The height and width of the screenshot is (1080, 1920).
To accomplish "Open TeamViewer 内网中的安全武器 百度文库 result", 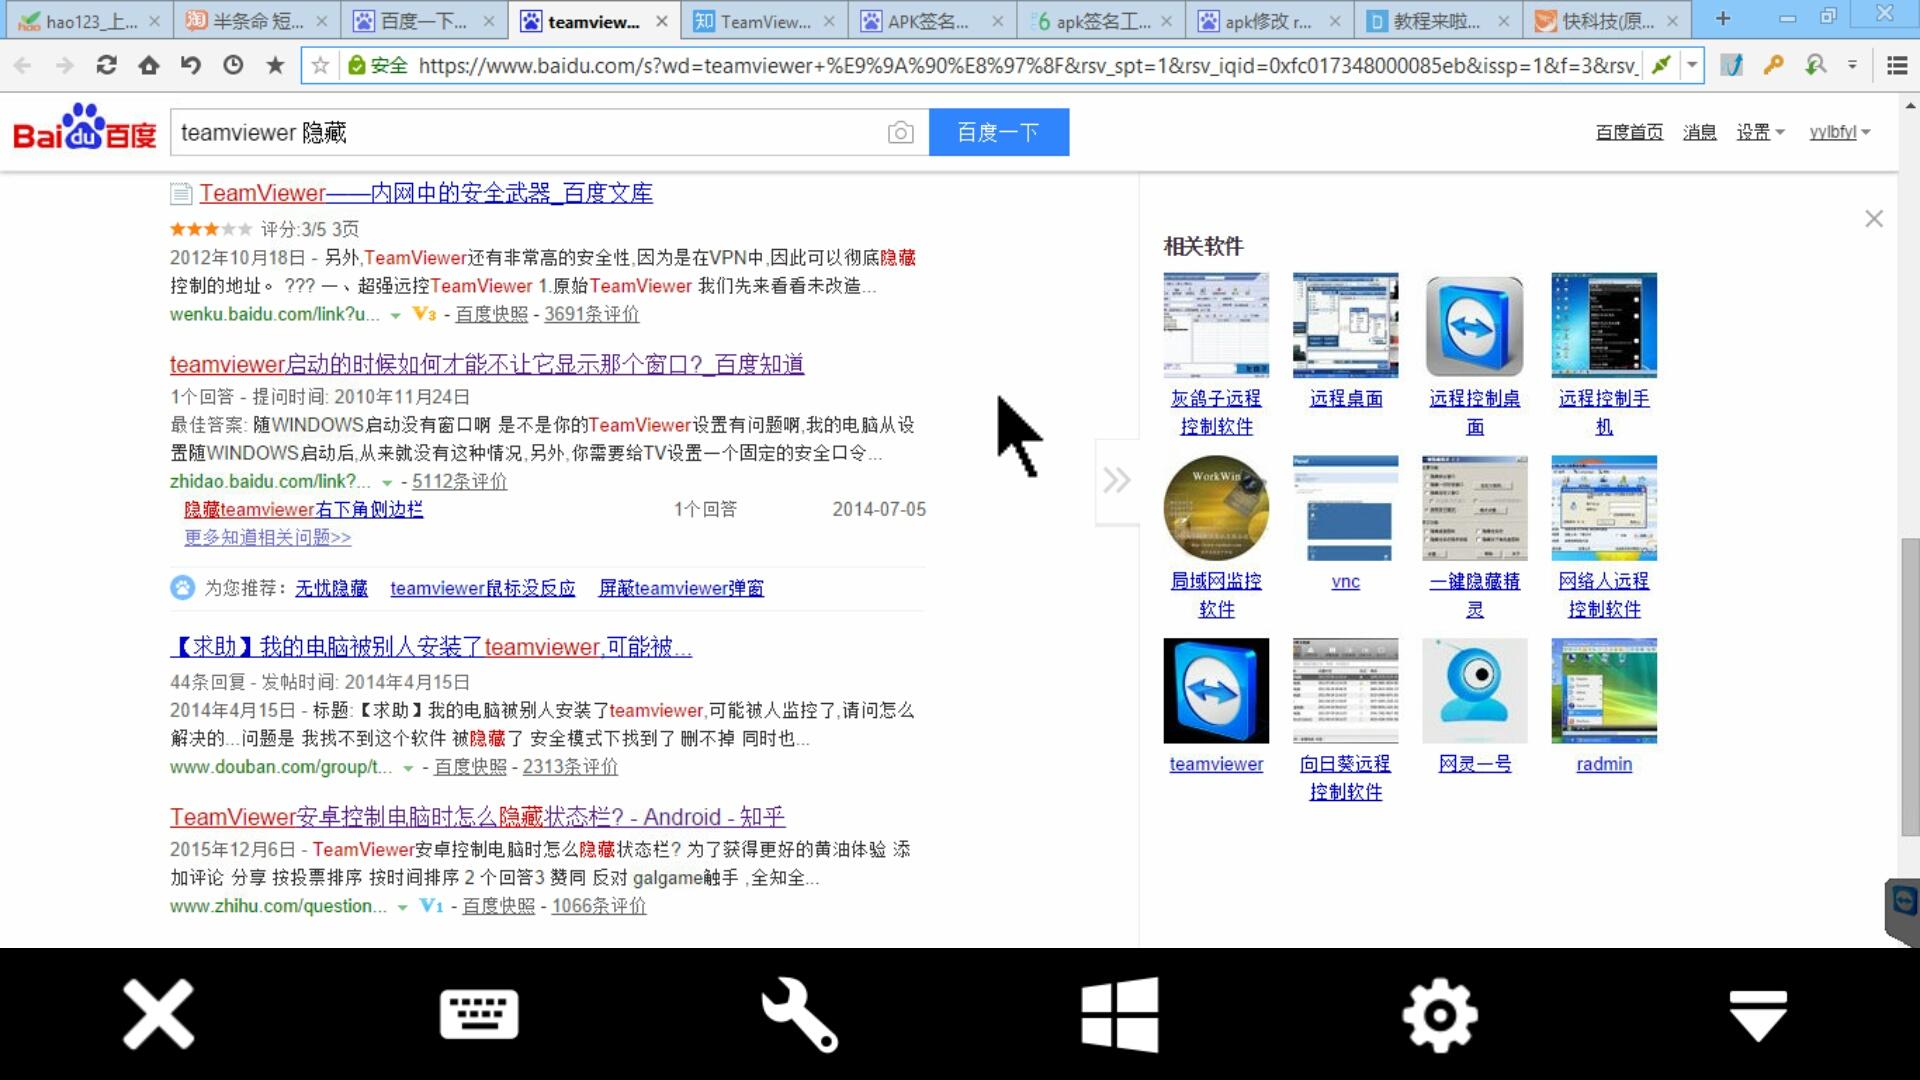I will tap(426, 193).
